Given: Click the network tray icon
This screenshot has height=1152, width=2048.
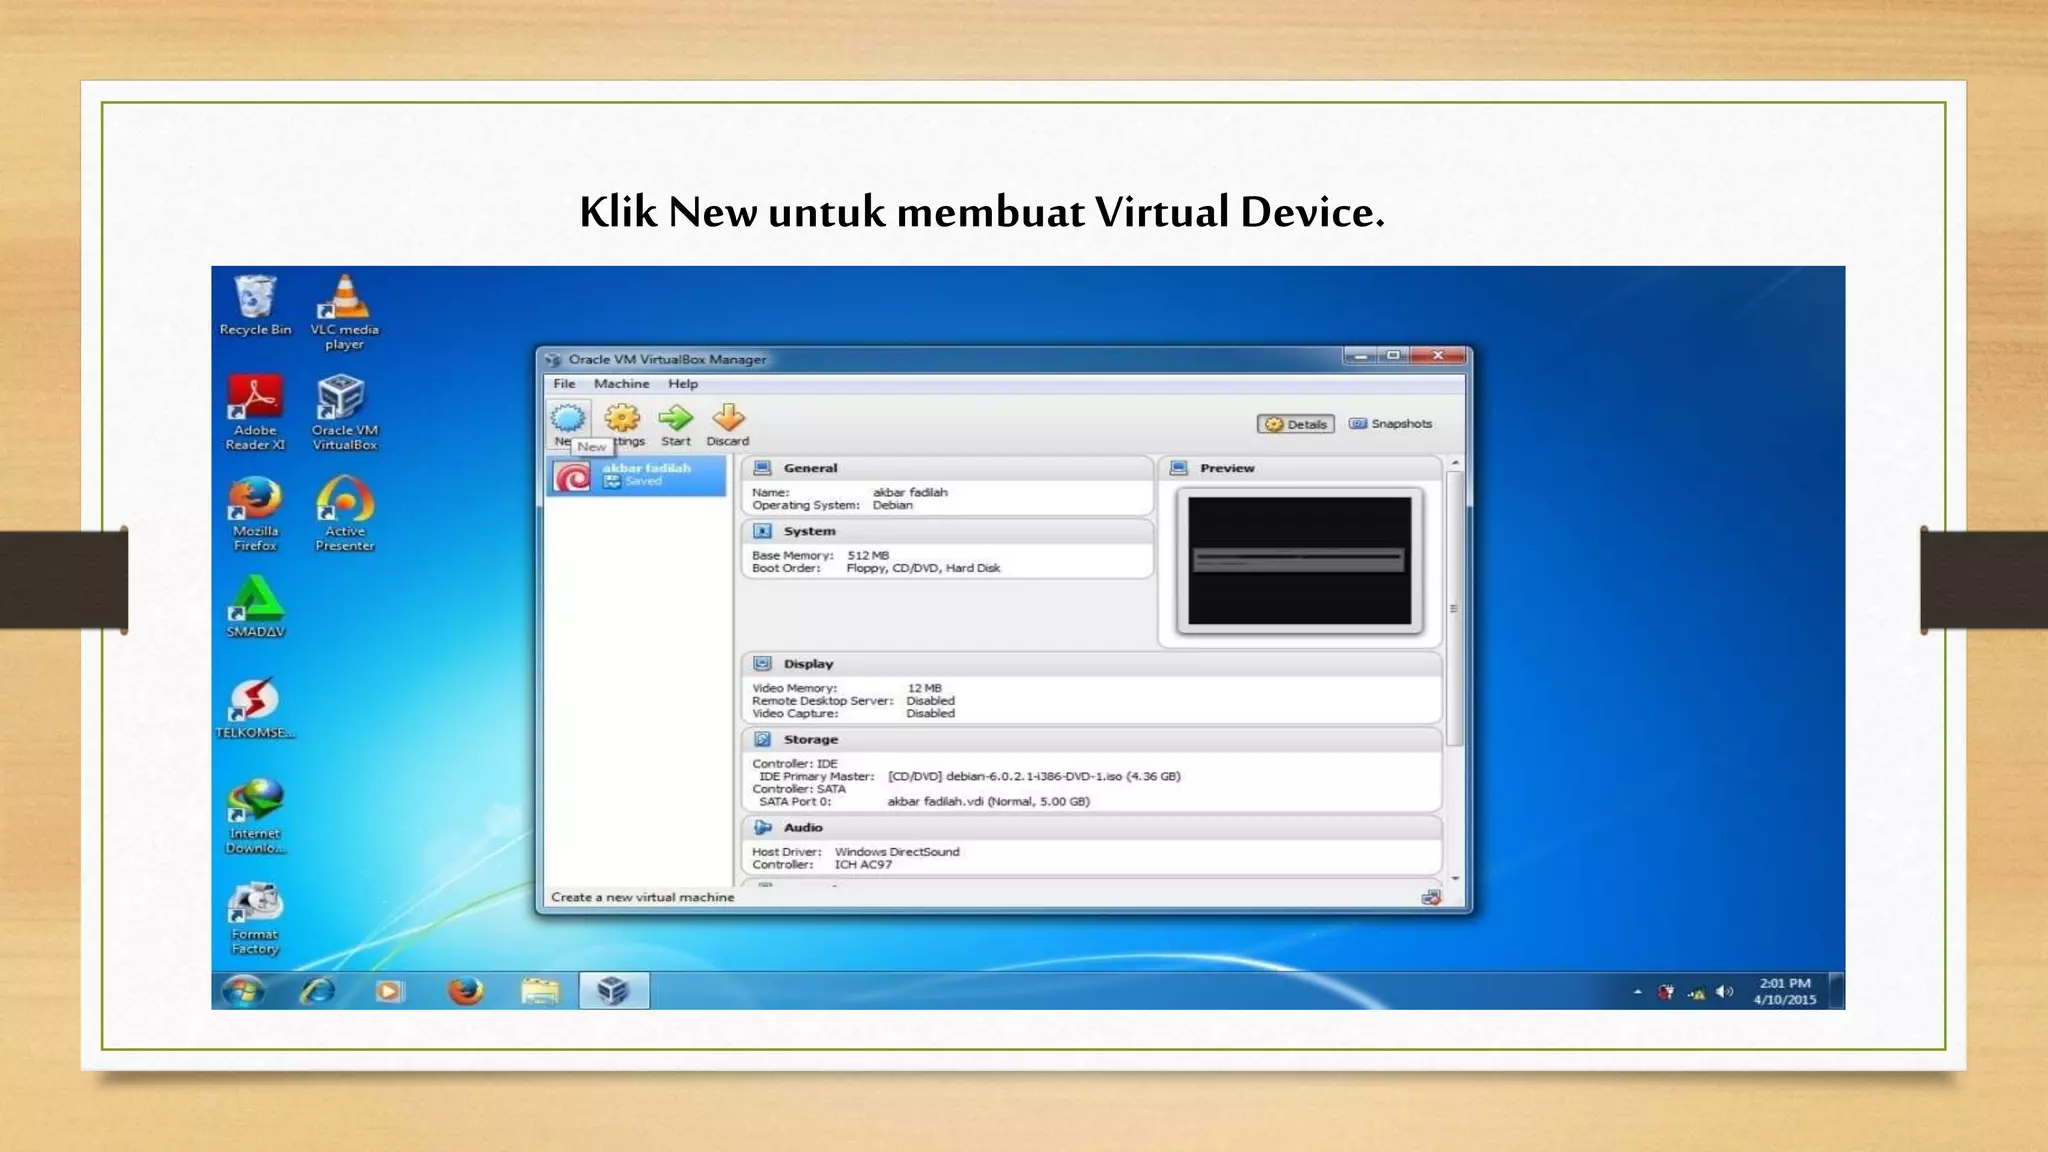Looking at the screenshot, I should point(1696,993).
